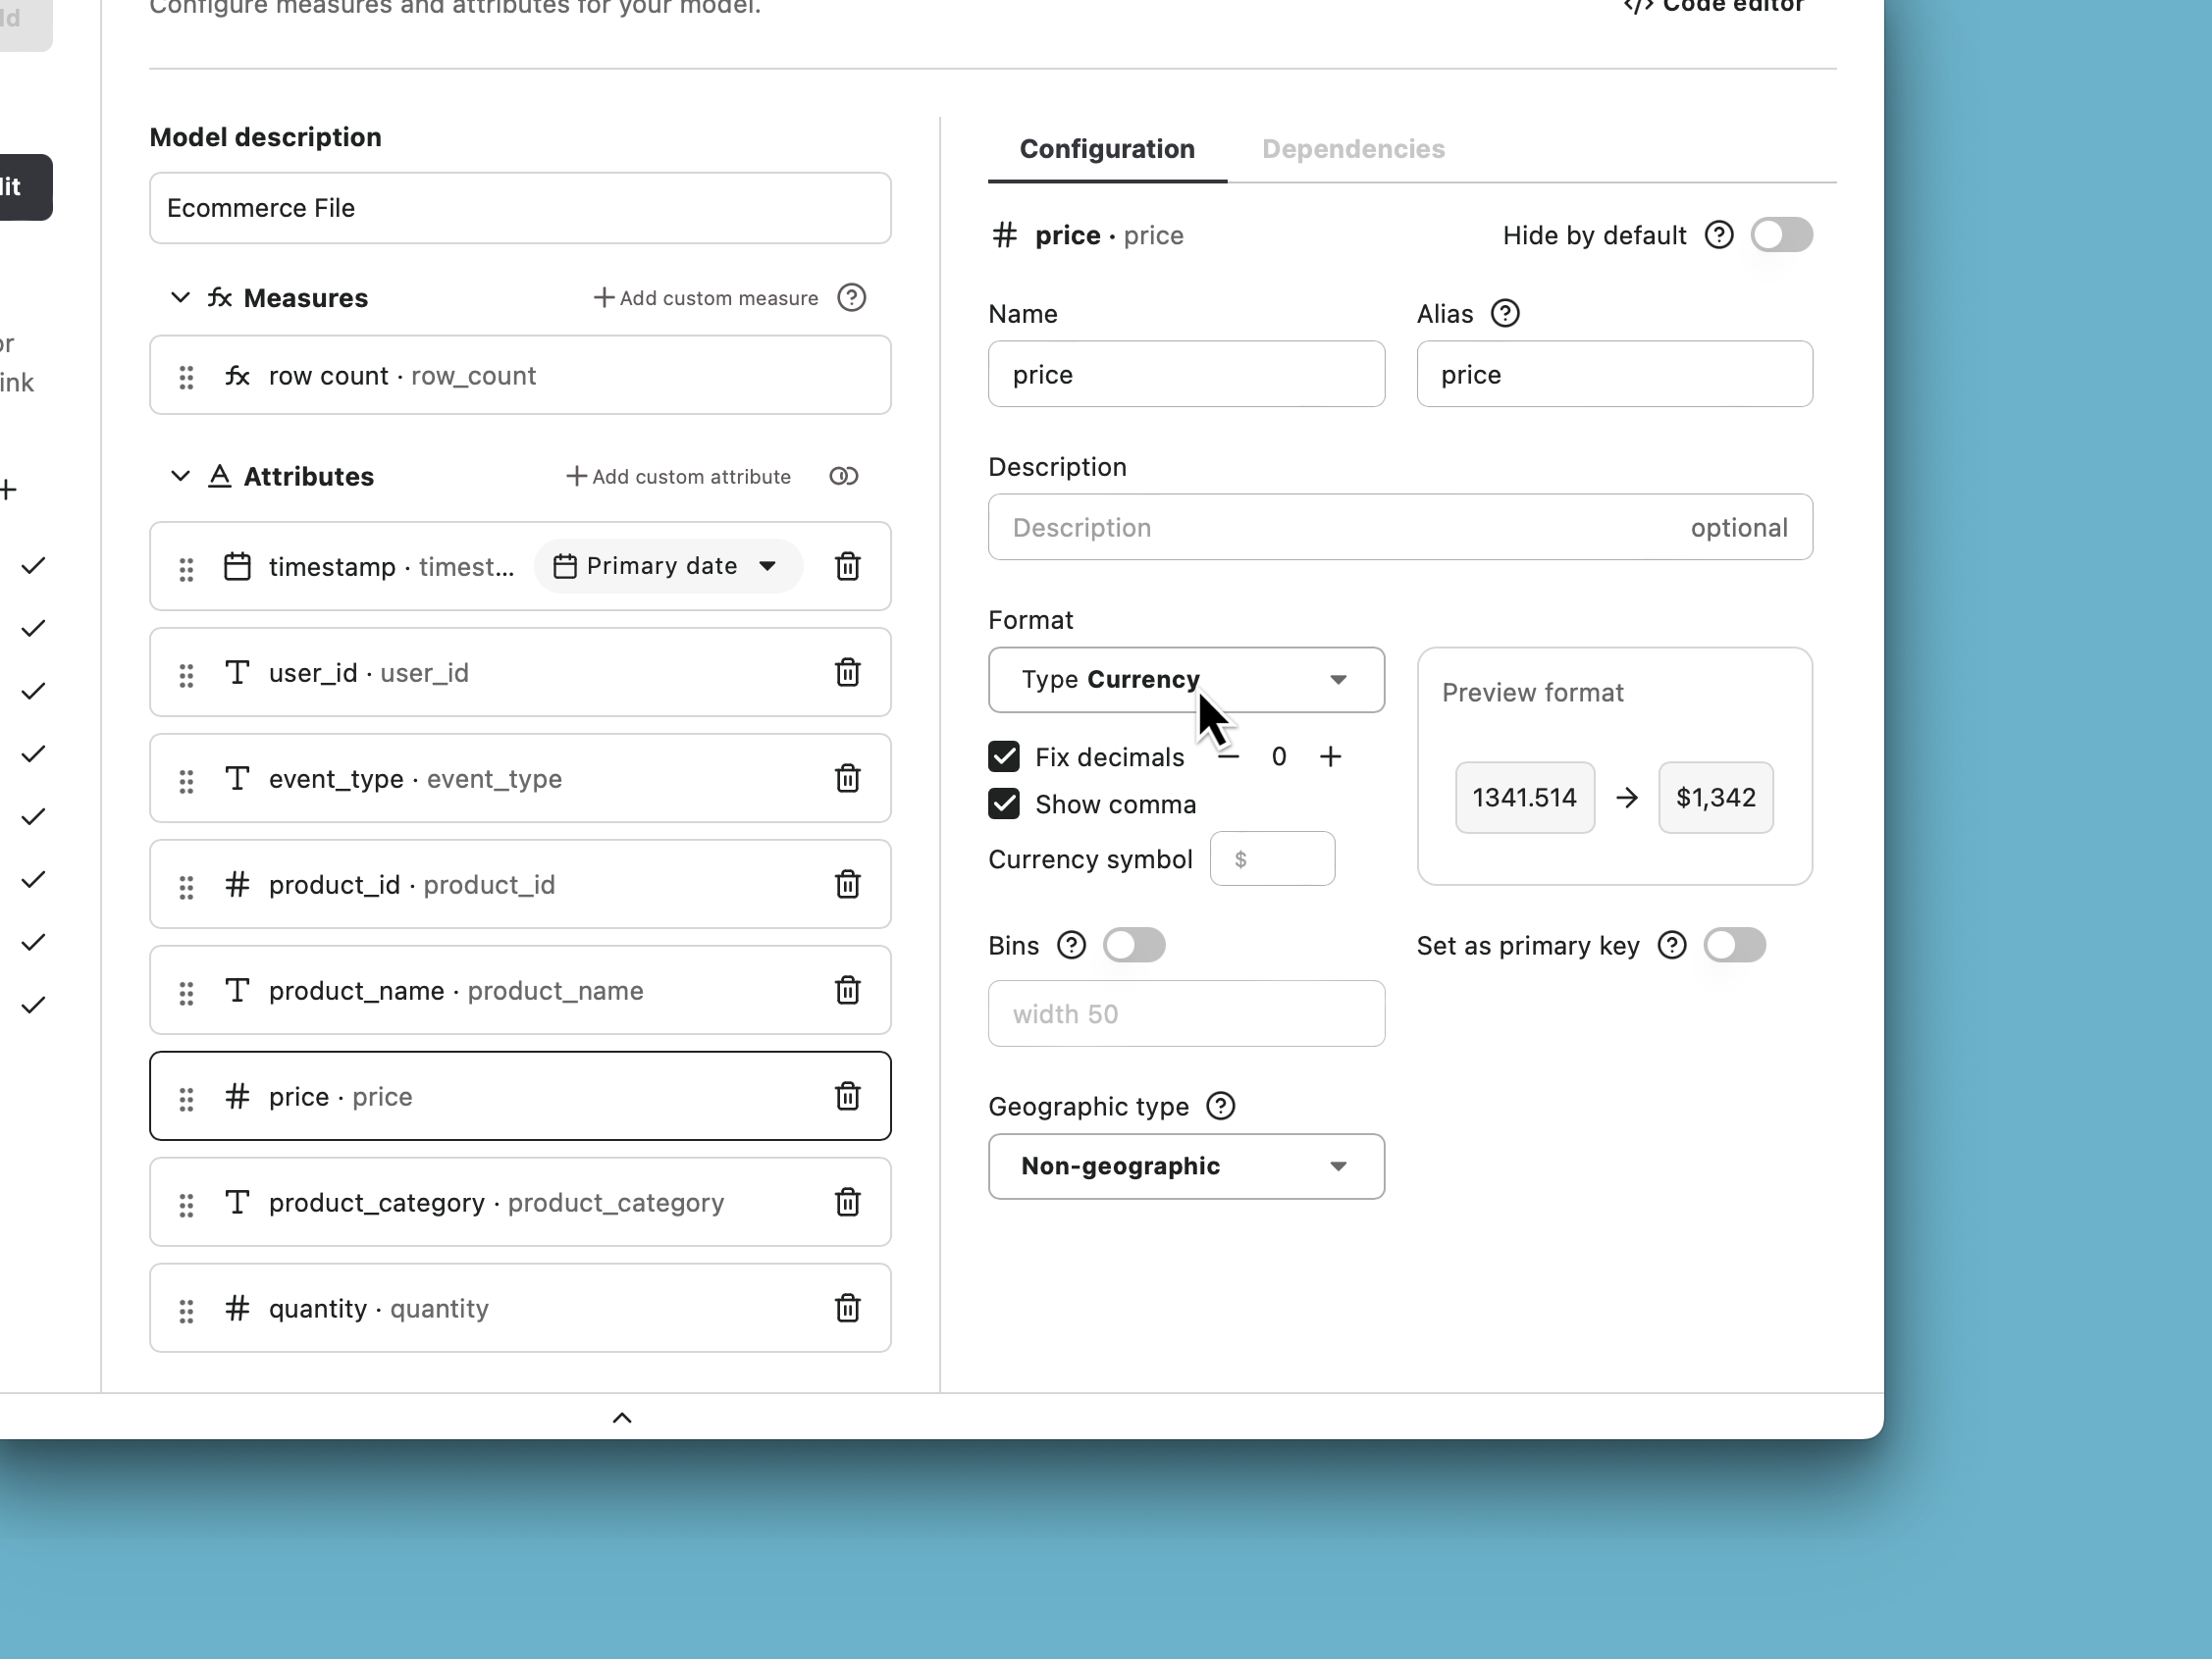Click drag handle of user_id row
2212x1659 pixels.
click(x=186, y=675)
